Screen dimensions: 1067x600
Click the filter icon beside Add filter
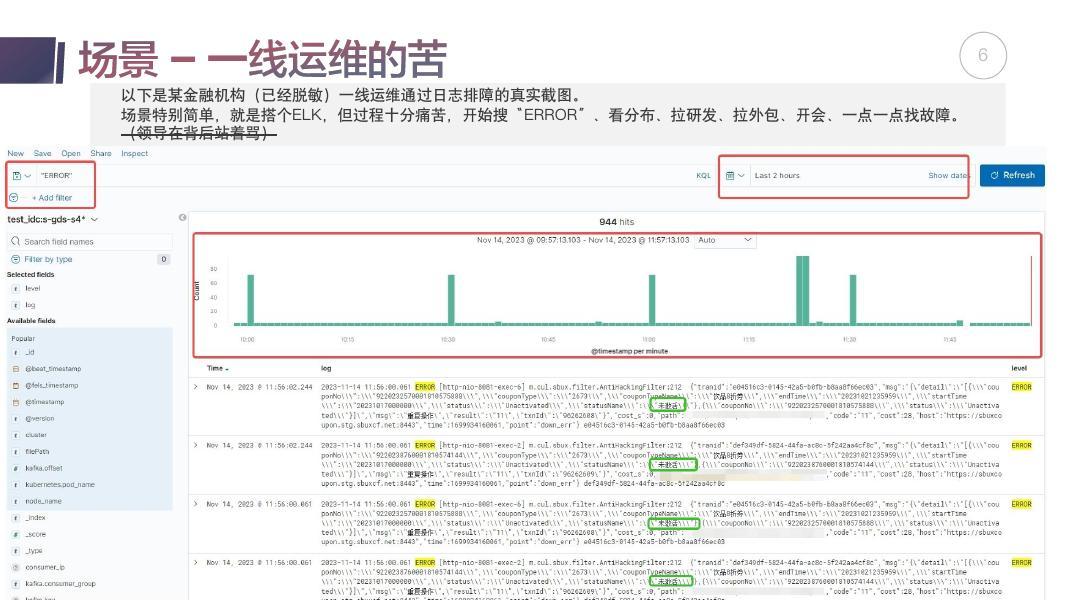click(x=13, y=197)
